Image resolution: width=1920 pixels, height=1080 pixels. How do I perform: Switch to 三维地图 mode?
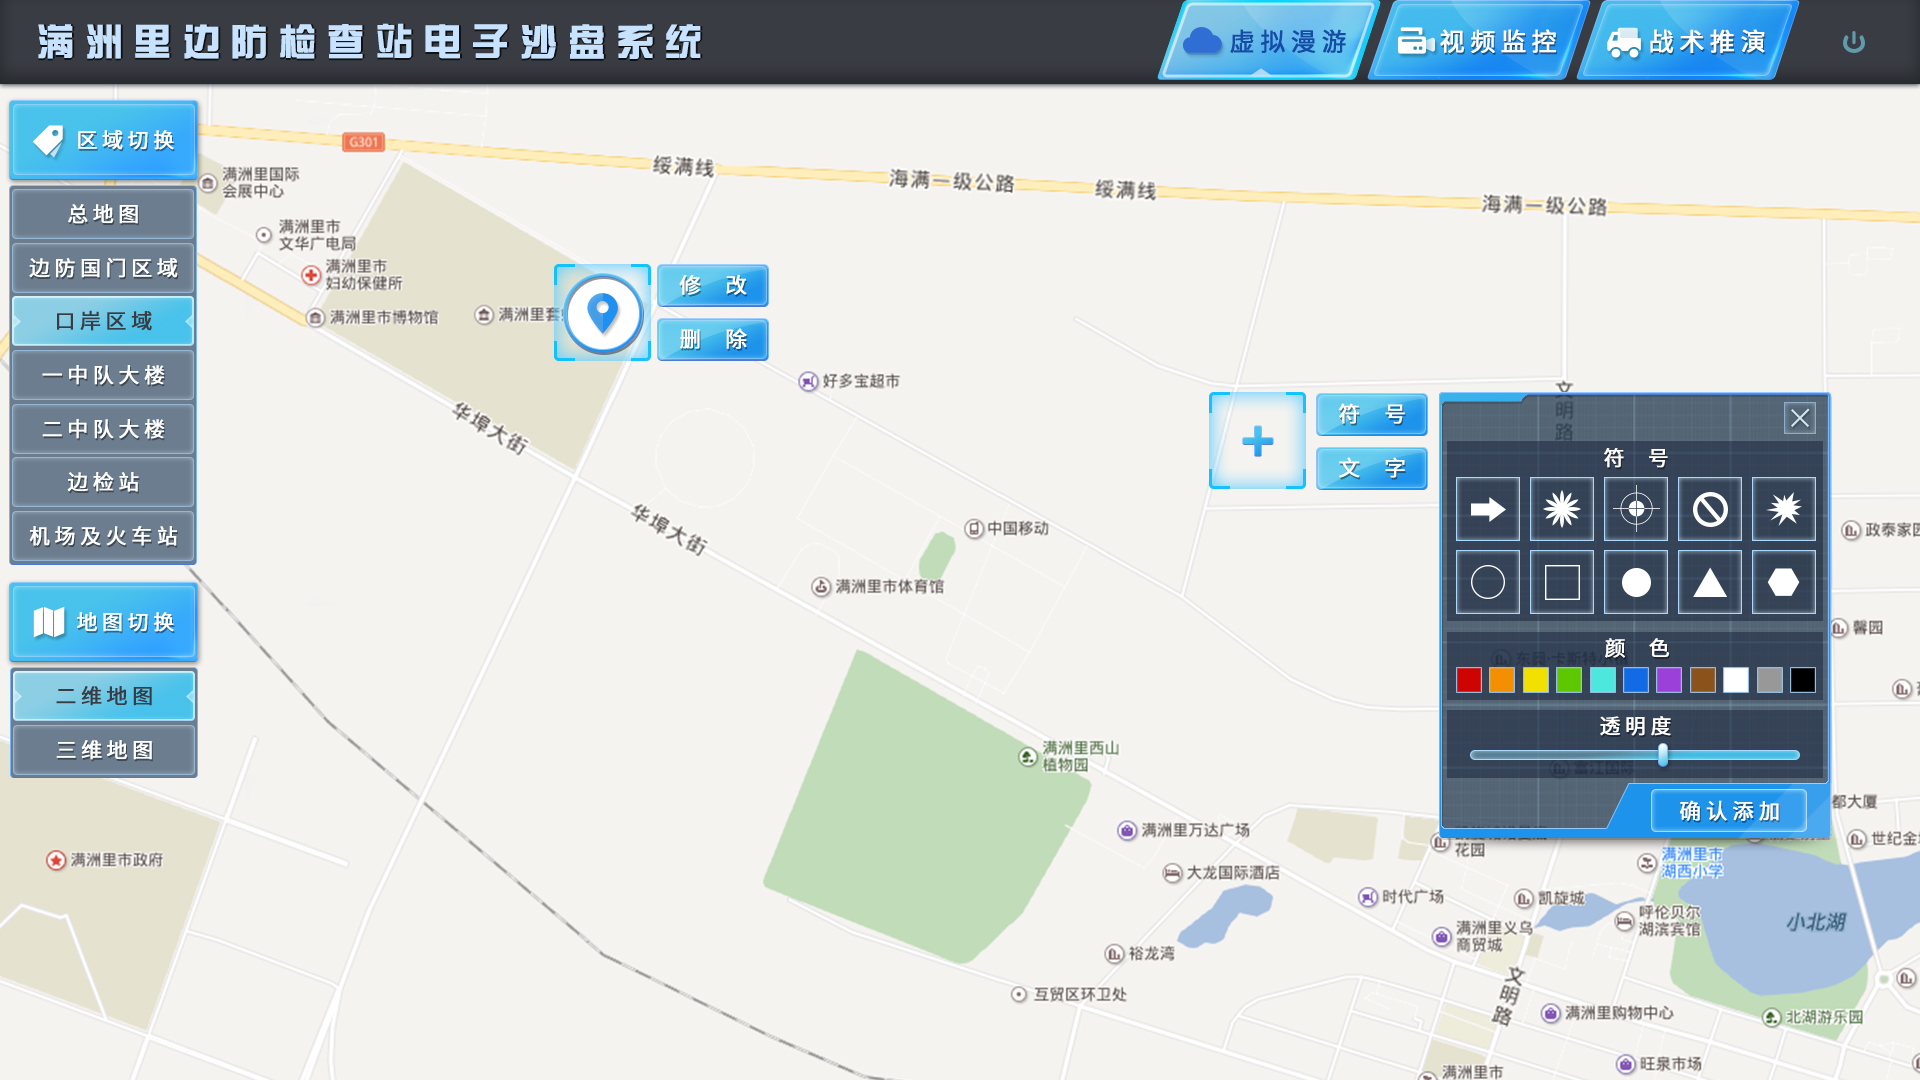point(104,750)
